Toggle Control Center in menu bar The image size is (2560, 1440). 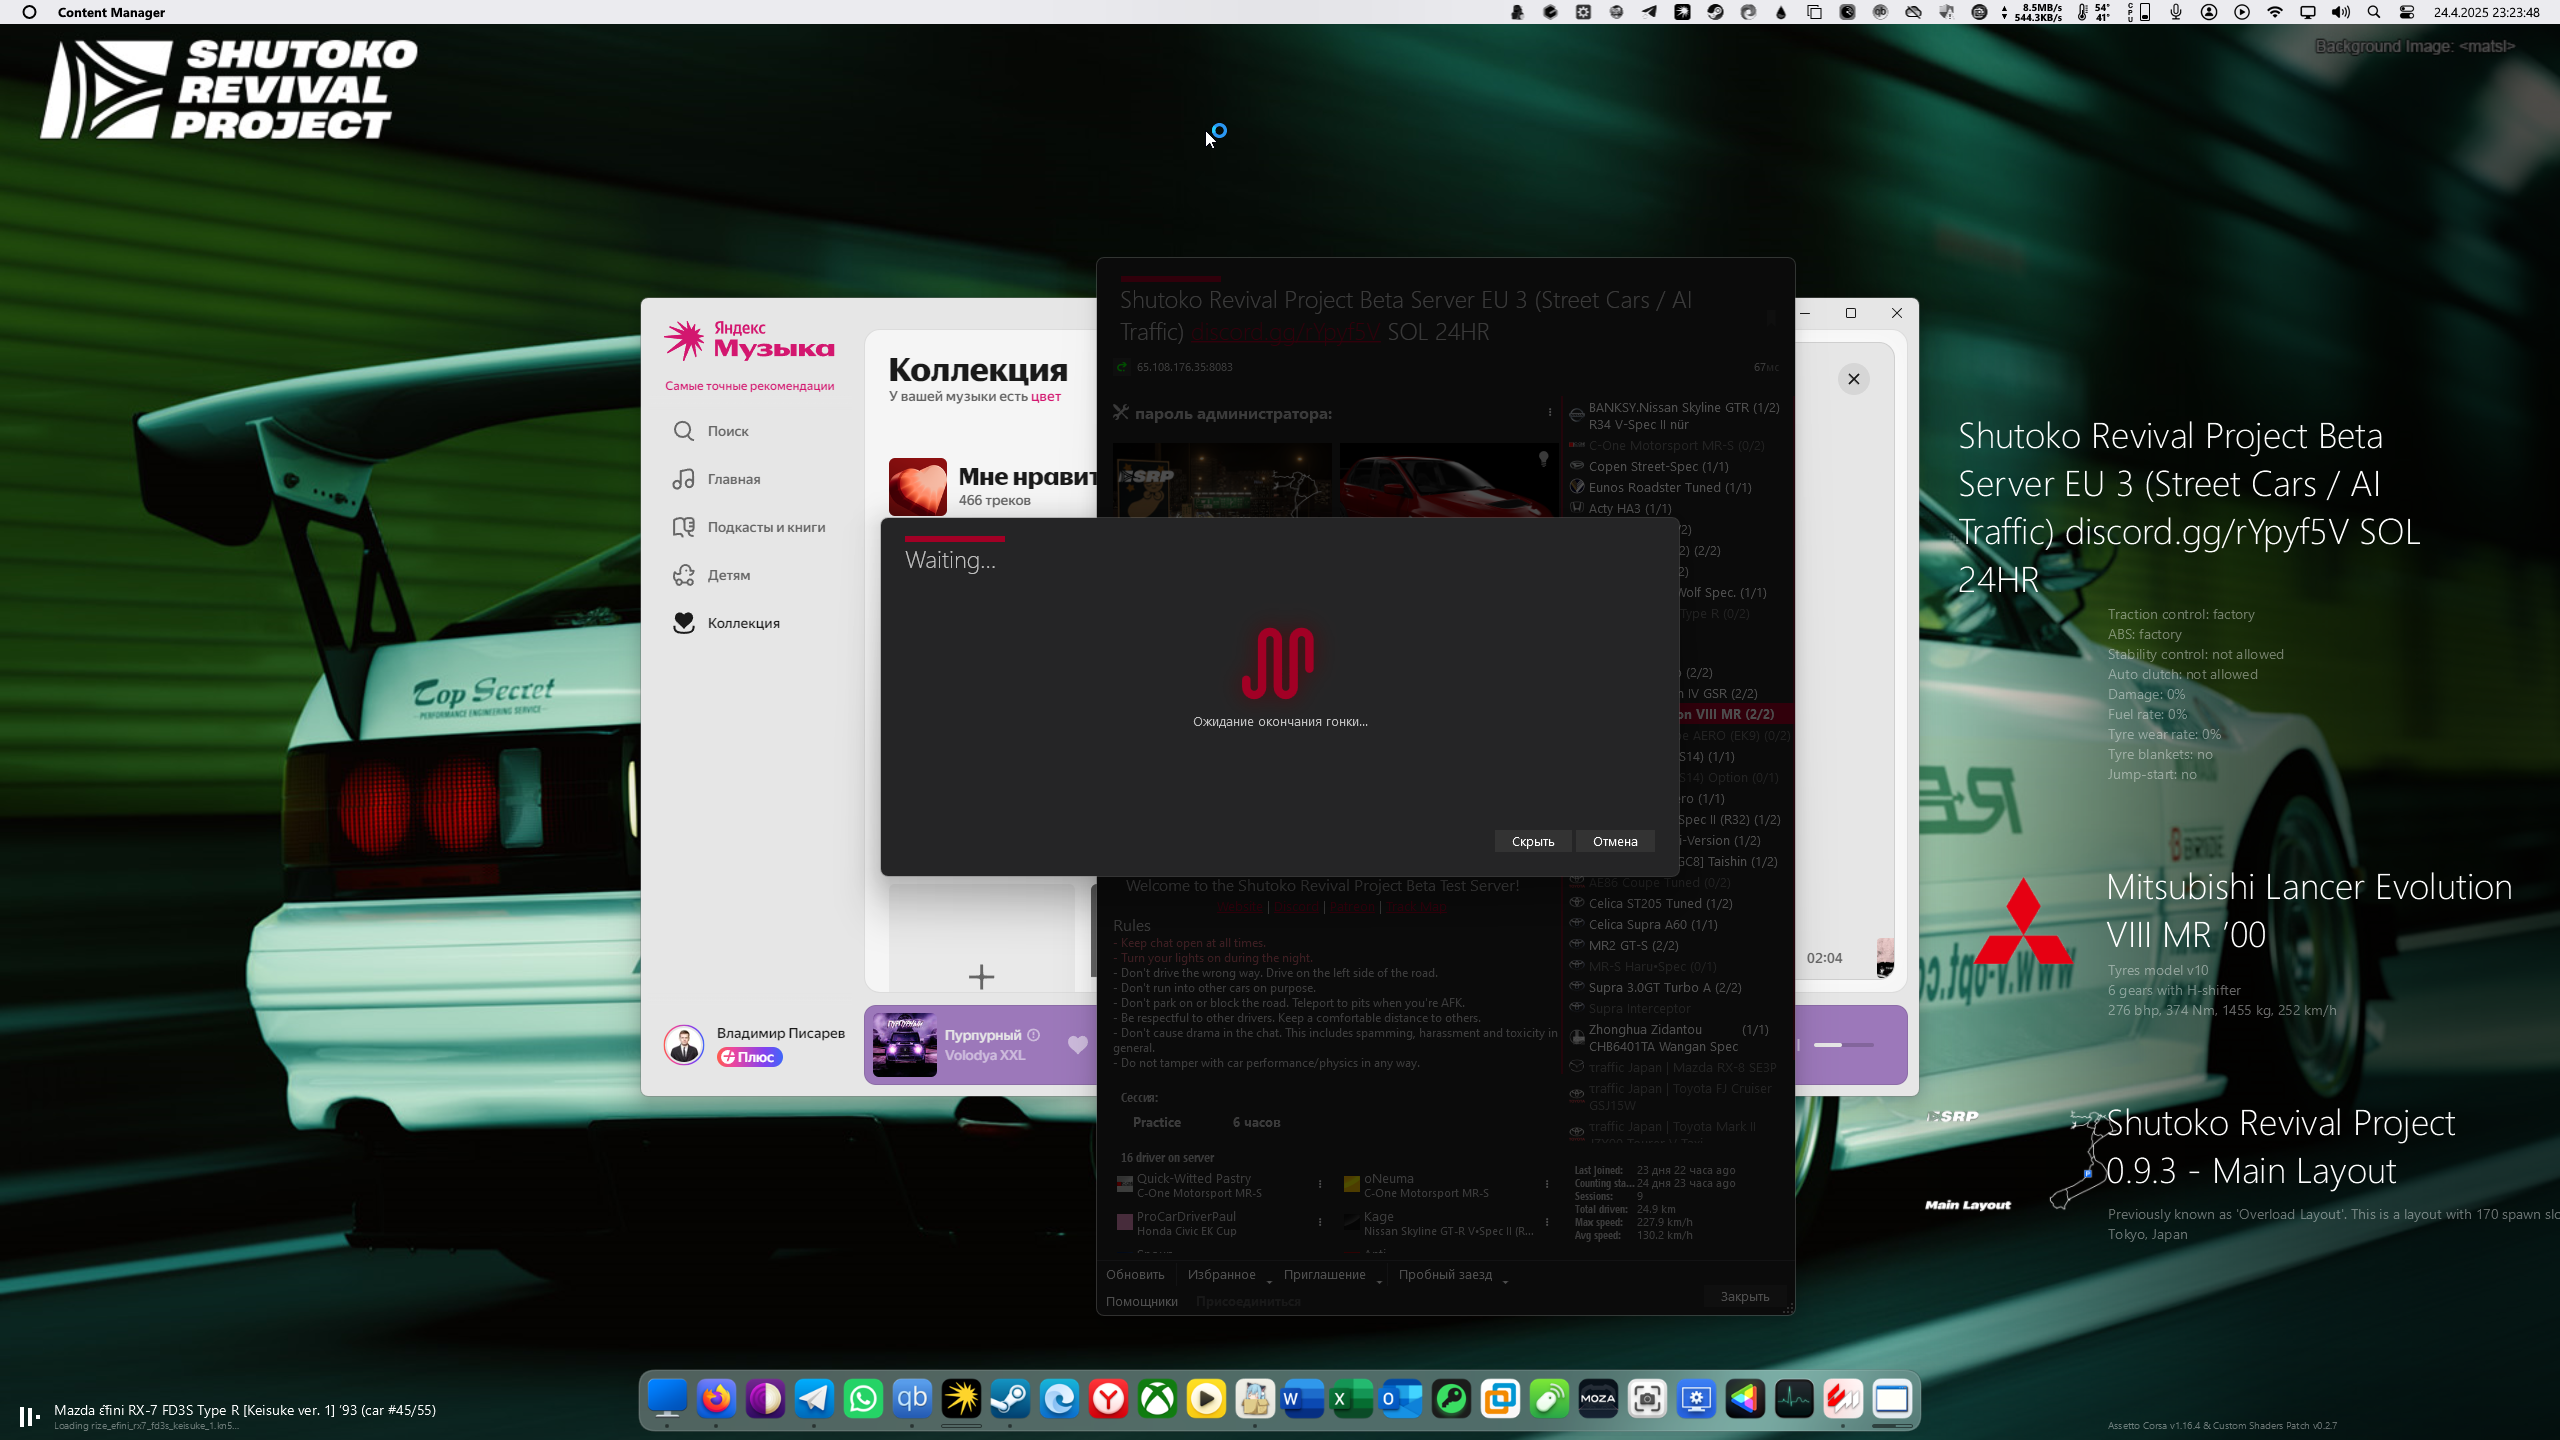tap(2407, 12)
